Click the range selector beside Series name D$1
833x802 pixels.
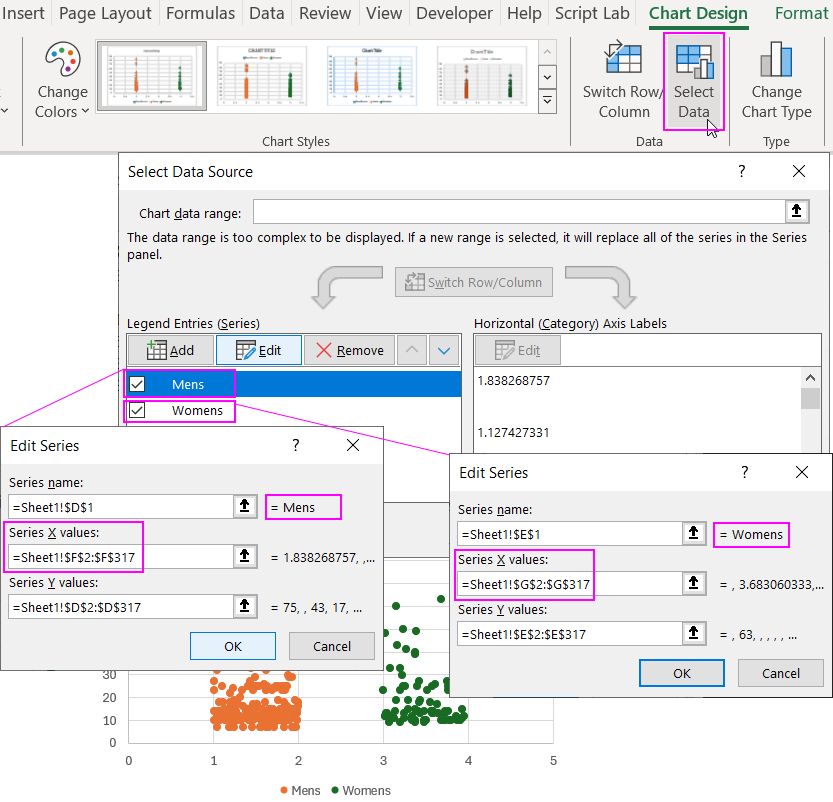tap(245, 506)
